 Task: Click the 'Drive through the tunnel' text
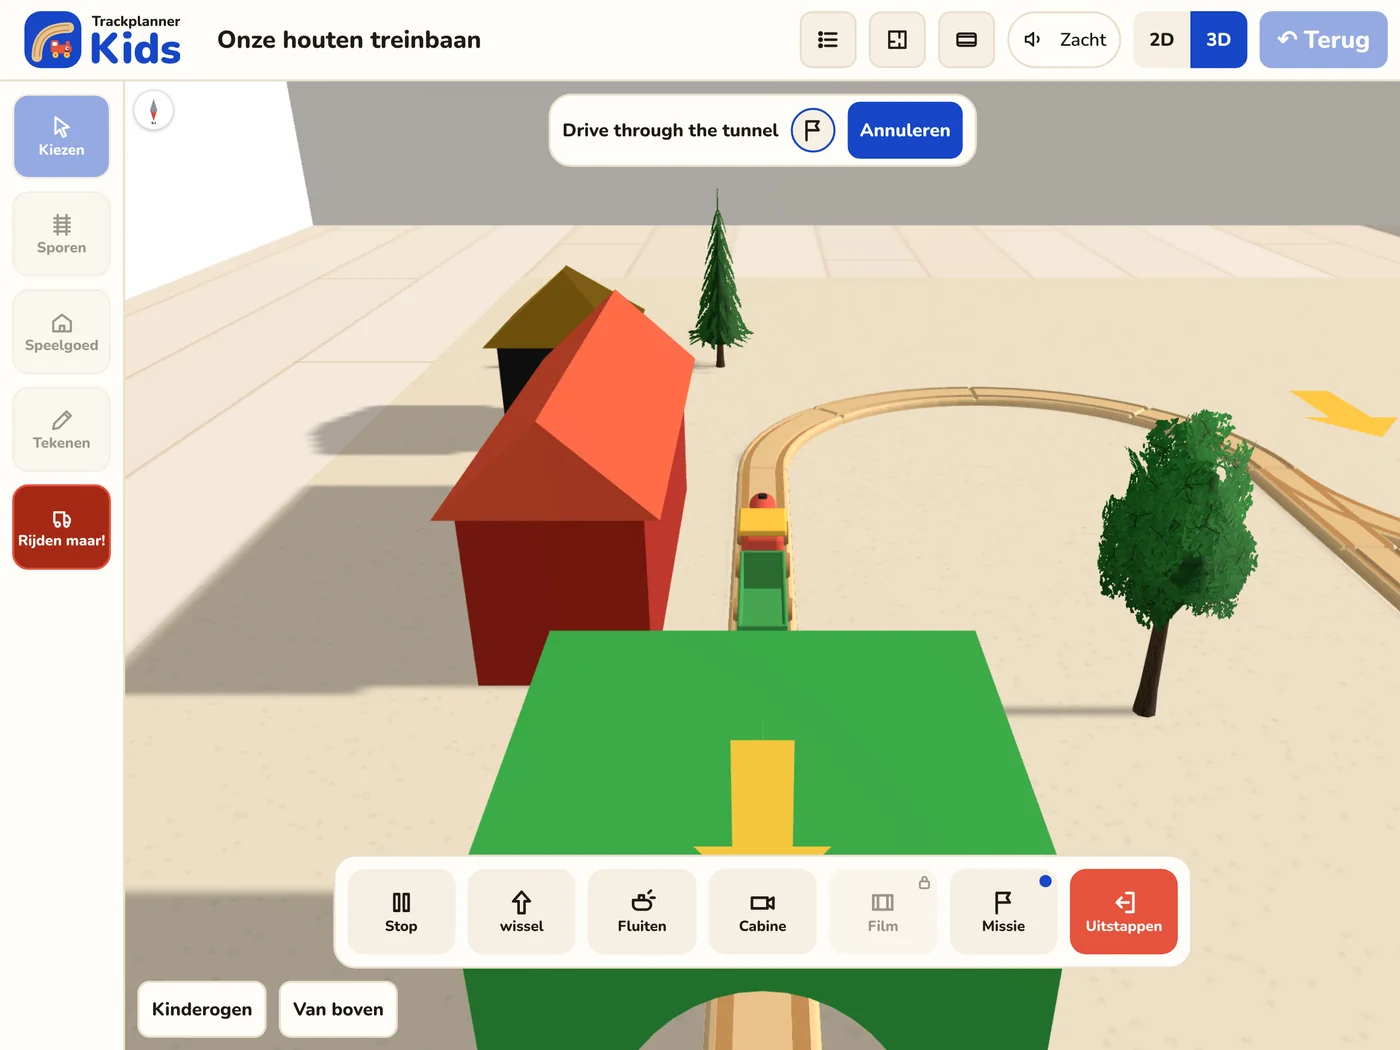[x=670, y=130]
